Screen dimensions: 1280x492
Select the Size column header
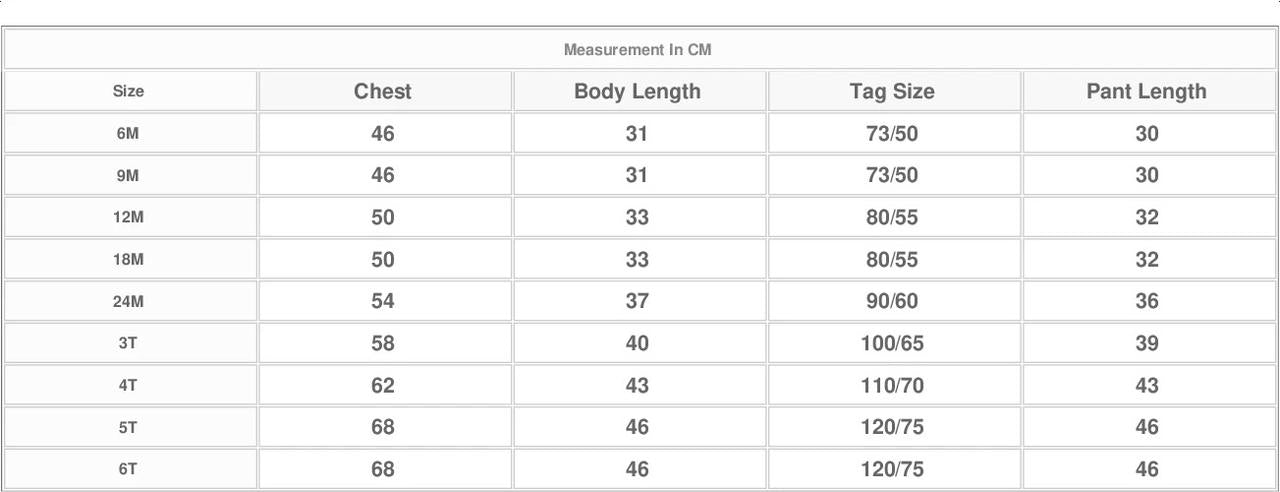(128, 91)
